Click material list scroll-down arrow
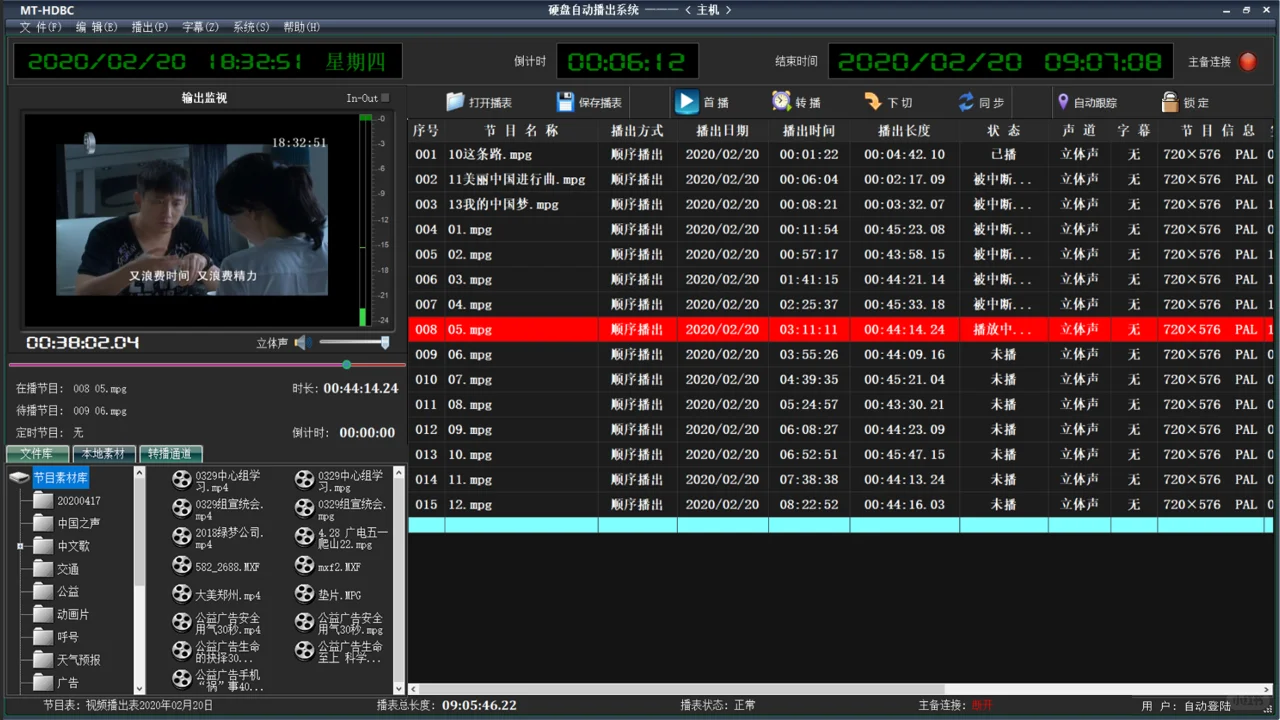The image size is (1280, 720). point(399,688)
